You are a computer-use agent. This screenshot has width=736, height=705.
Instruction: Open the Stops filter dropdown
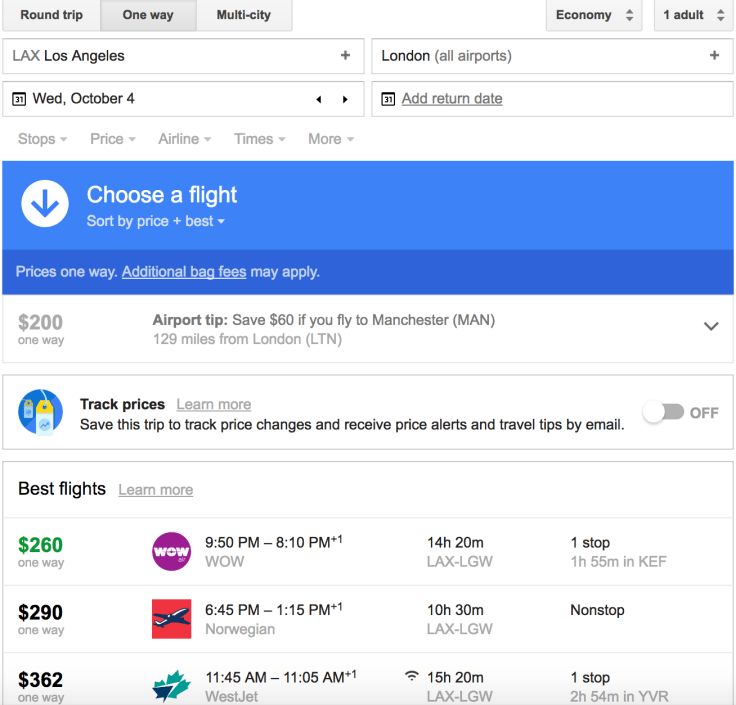click(x=43, y=139)
